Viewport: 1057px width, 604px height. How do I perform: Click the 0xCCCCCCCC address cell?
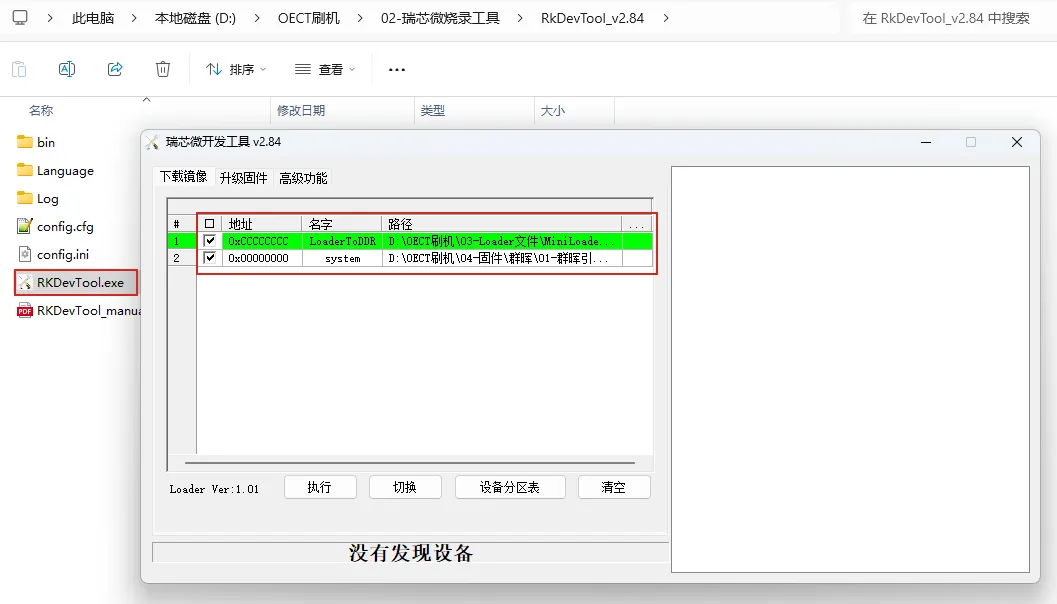coord(262,241)
